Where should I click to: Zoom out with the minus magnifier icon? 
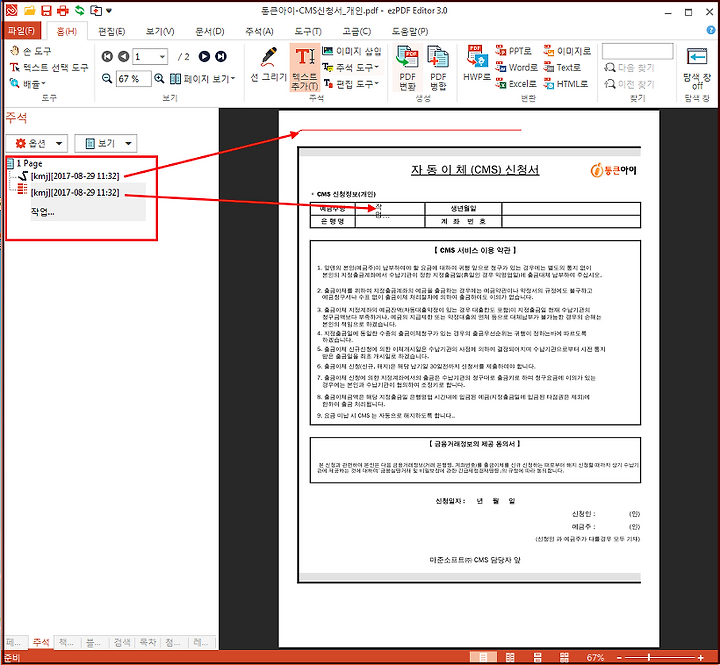coord(107,79)
